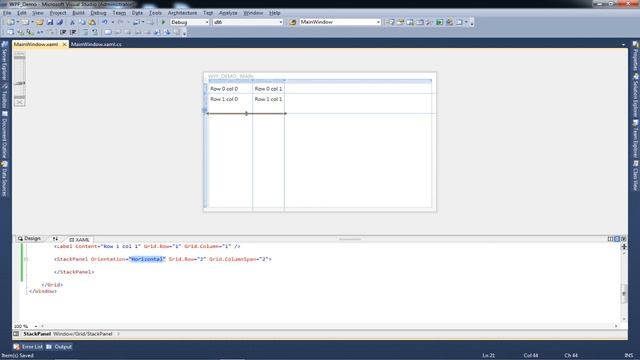
Task: Select the Row 1 col 0 label
Action: point(224,99)
